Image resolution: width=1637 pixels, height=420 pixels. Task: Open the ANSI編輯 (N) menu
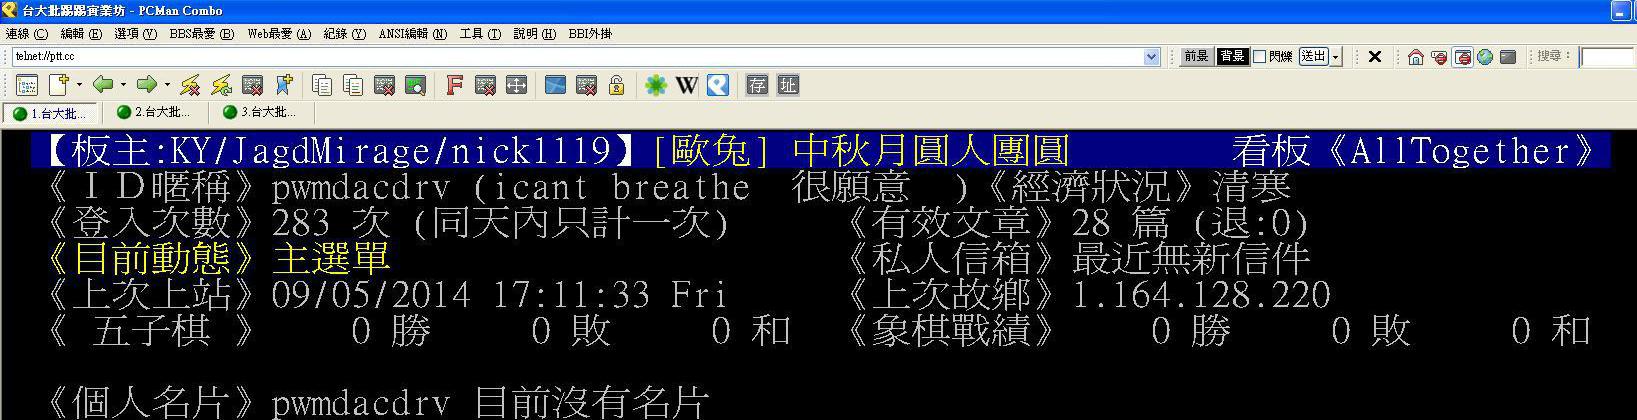pos(412,33)
